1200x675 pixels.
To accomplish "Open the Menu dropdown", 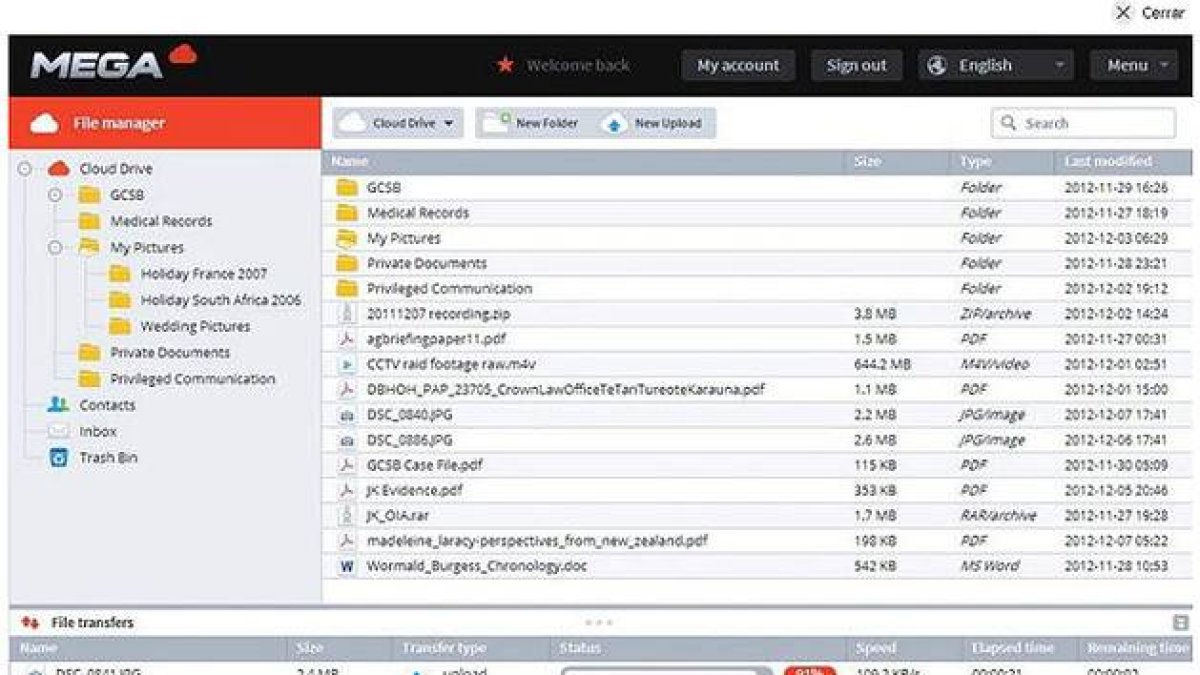I will click(x=1134, y=65).
